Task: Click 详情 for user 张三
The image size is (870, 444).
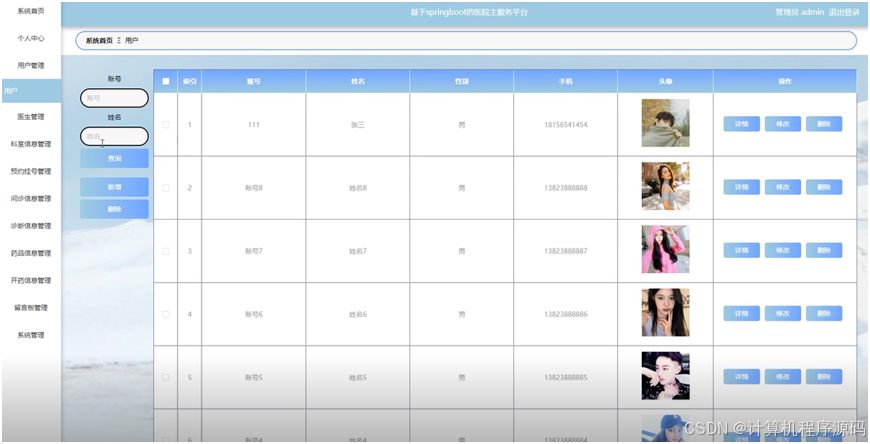Action: [741, 124]
